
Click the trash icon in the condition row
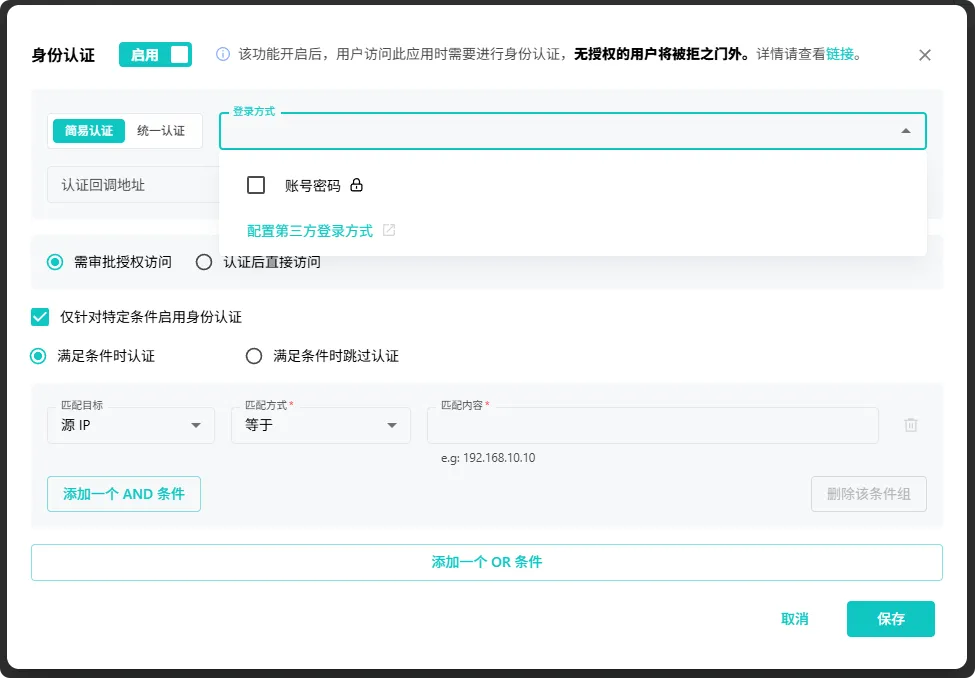(910, 425)
